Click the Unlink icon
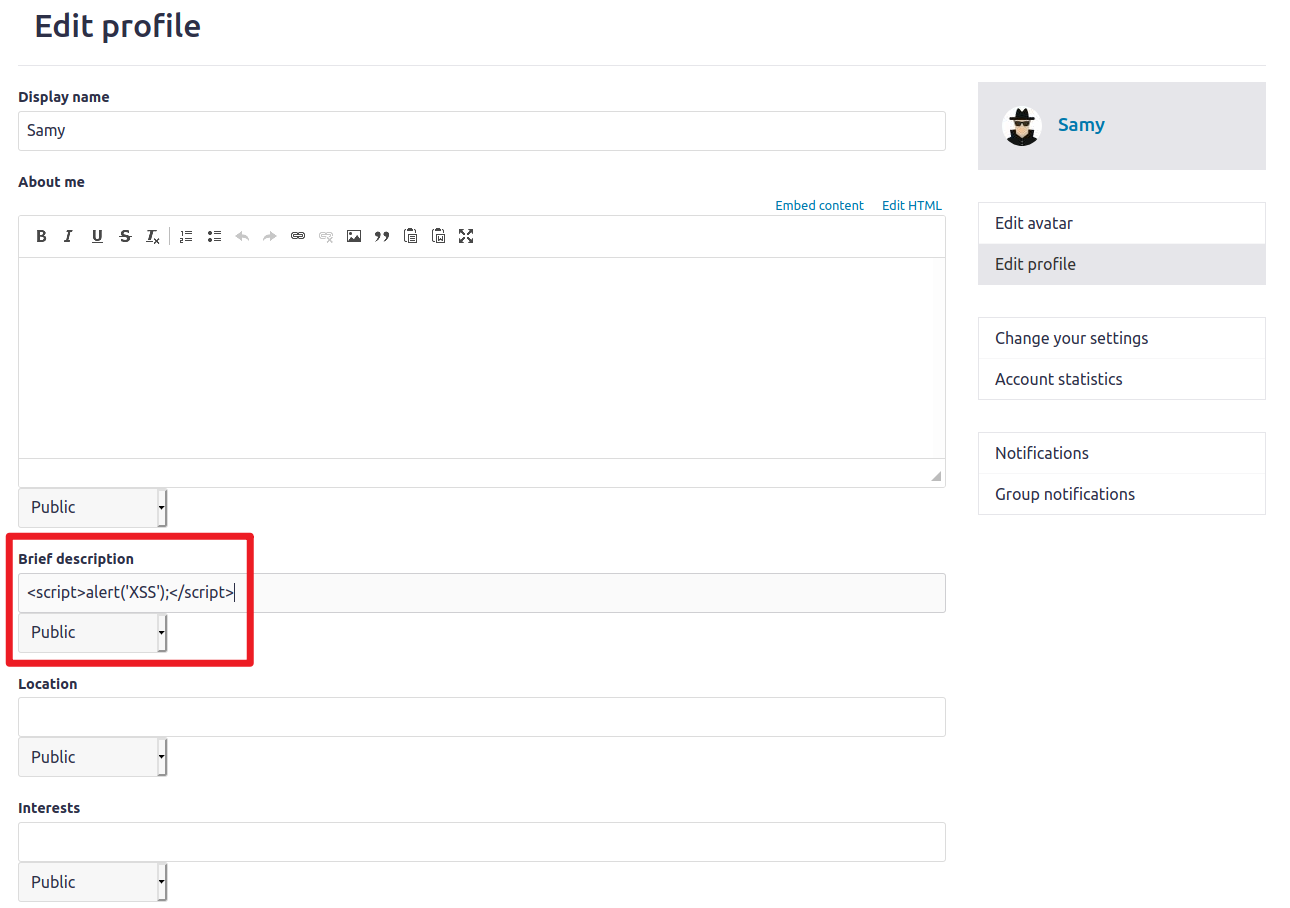This screenshot has height=908, width=1290. point(326,236)
